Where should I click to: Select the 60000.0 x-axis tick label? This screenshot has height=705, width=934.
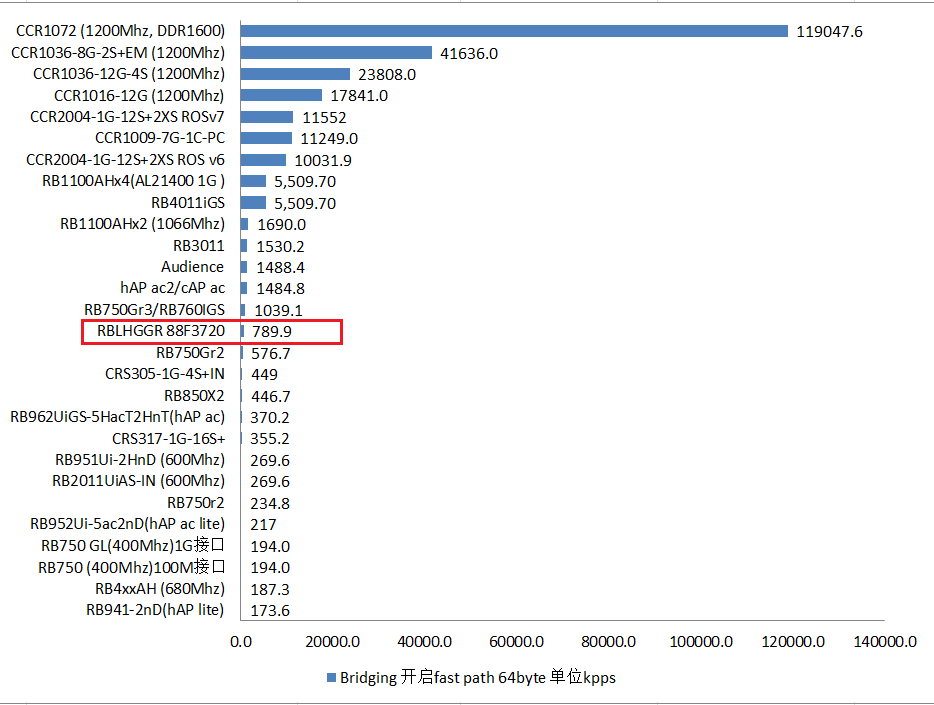516,642
